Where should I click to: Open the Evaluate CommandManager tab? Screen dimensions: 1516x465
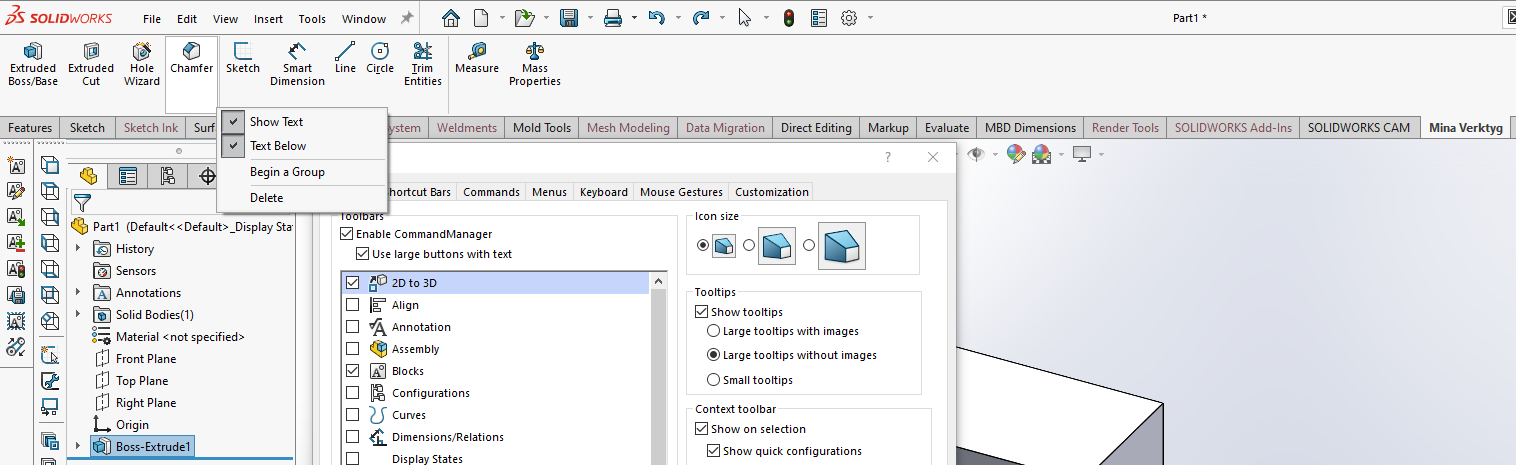coord(946,128)
